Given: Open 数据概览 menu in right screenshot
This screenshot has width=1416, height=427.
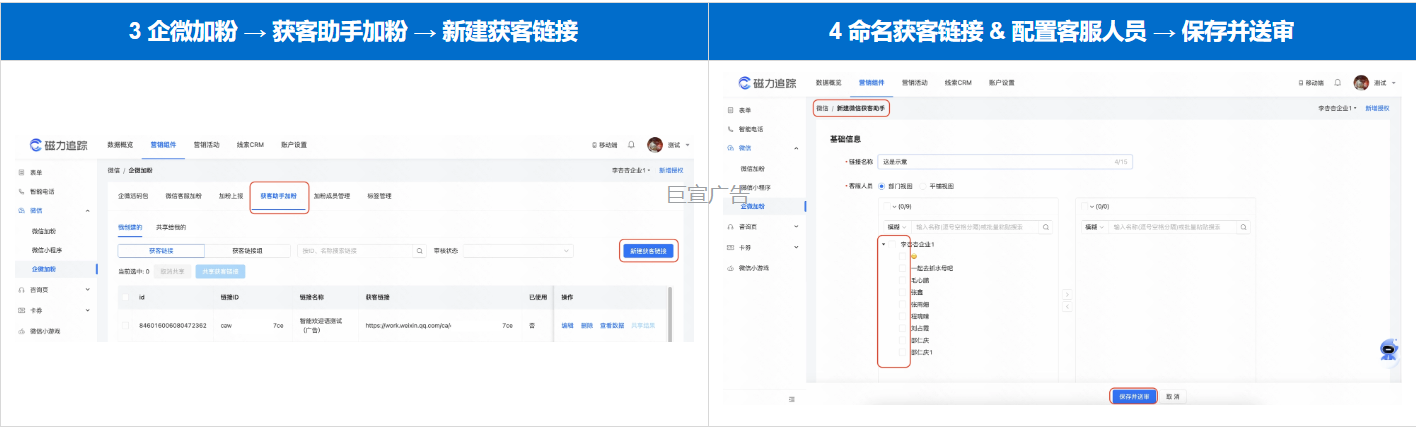Looking at the screenshot, I should pyautogui.click(x=829, y=83).
